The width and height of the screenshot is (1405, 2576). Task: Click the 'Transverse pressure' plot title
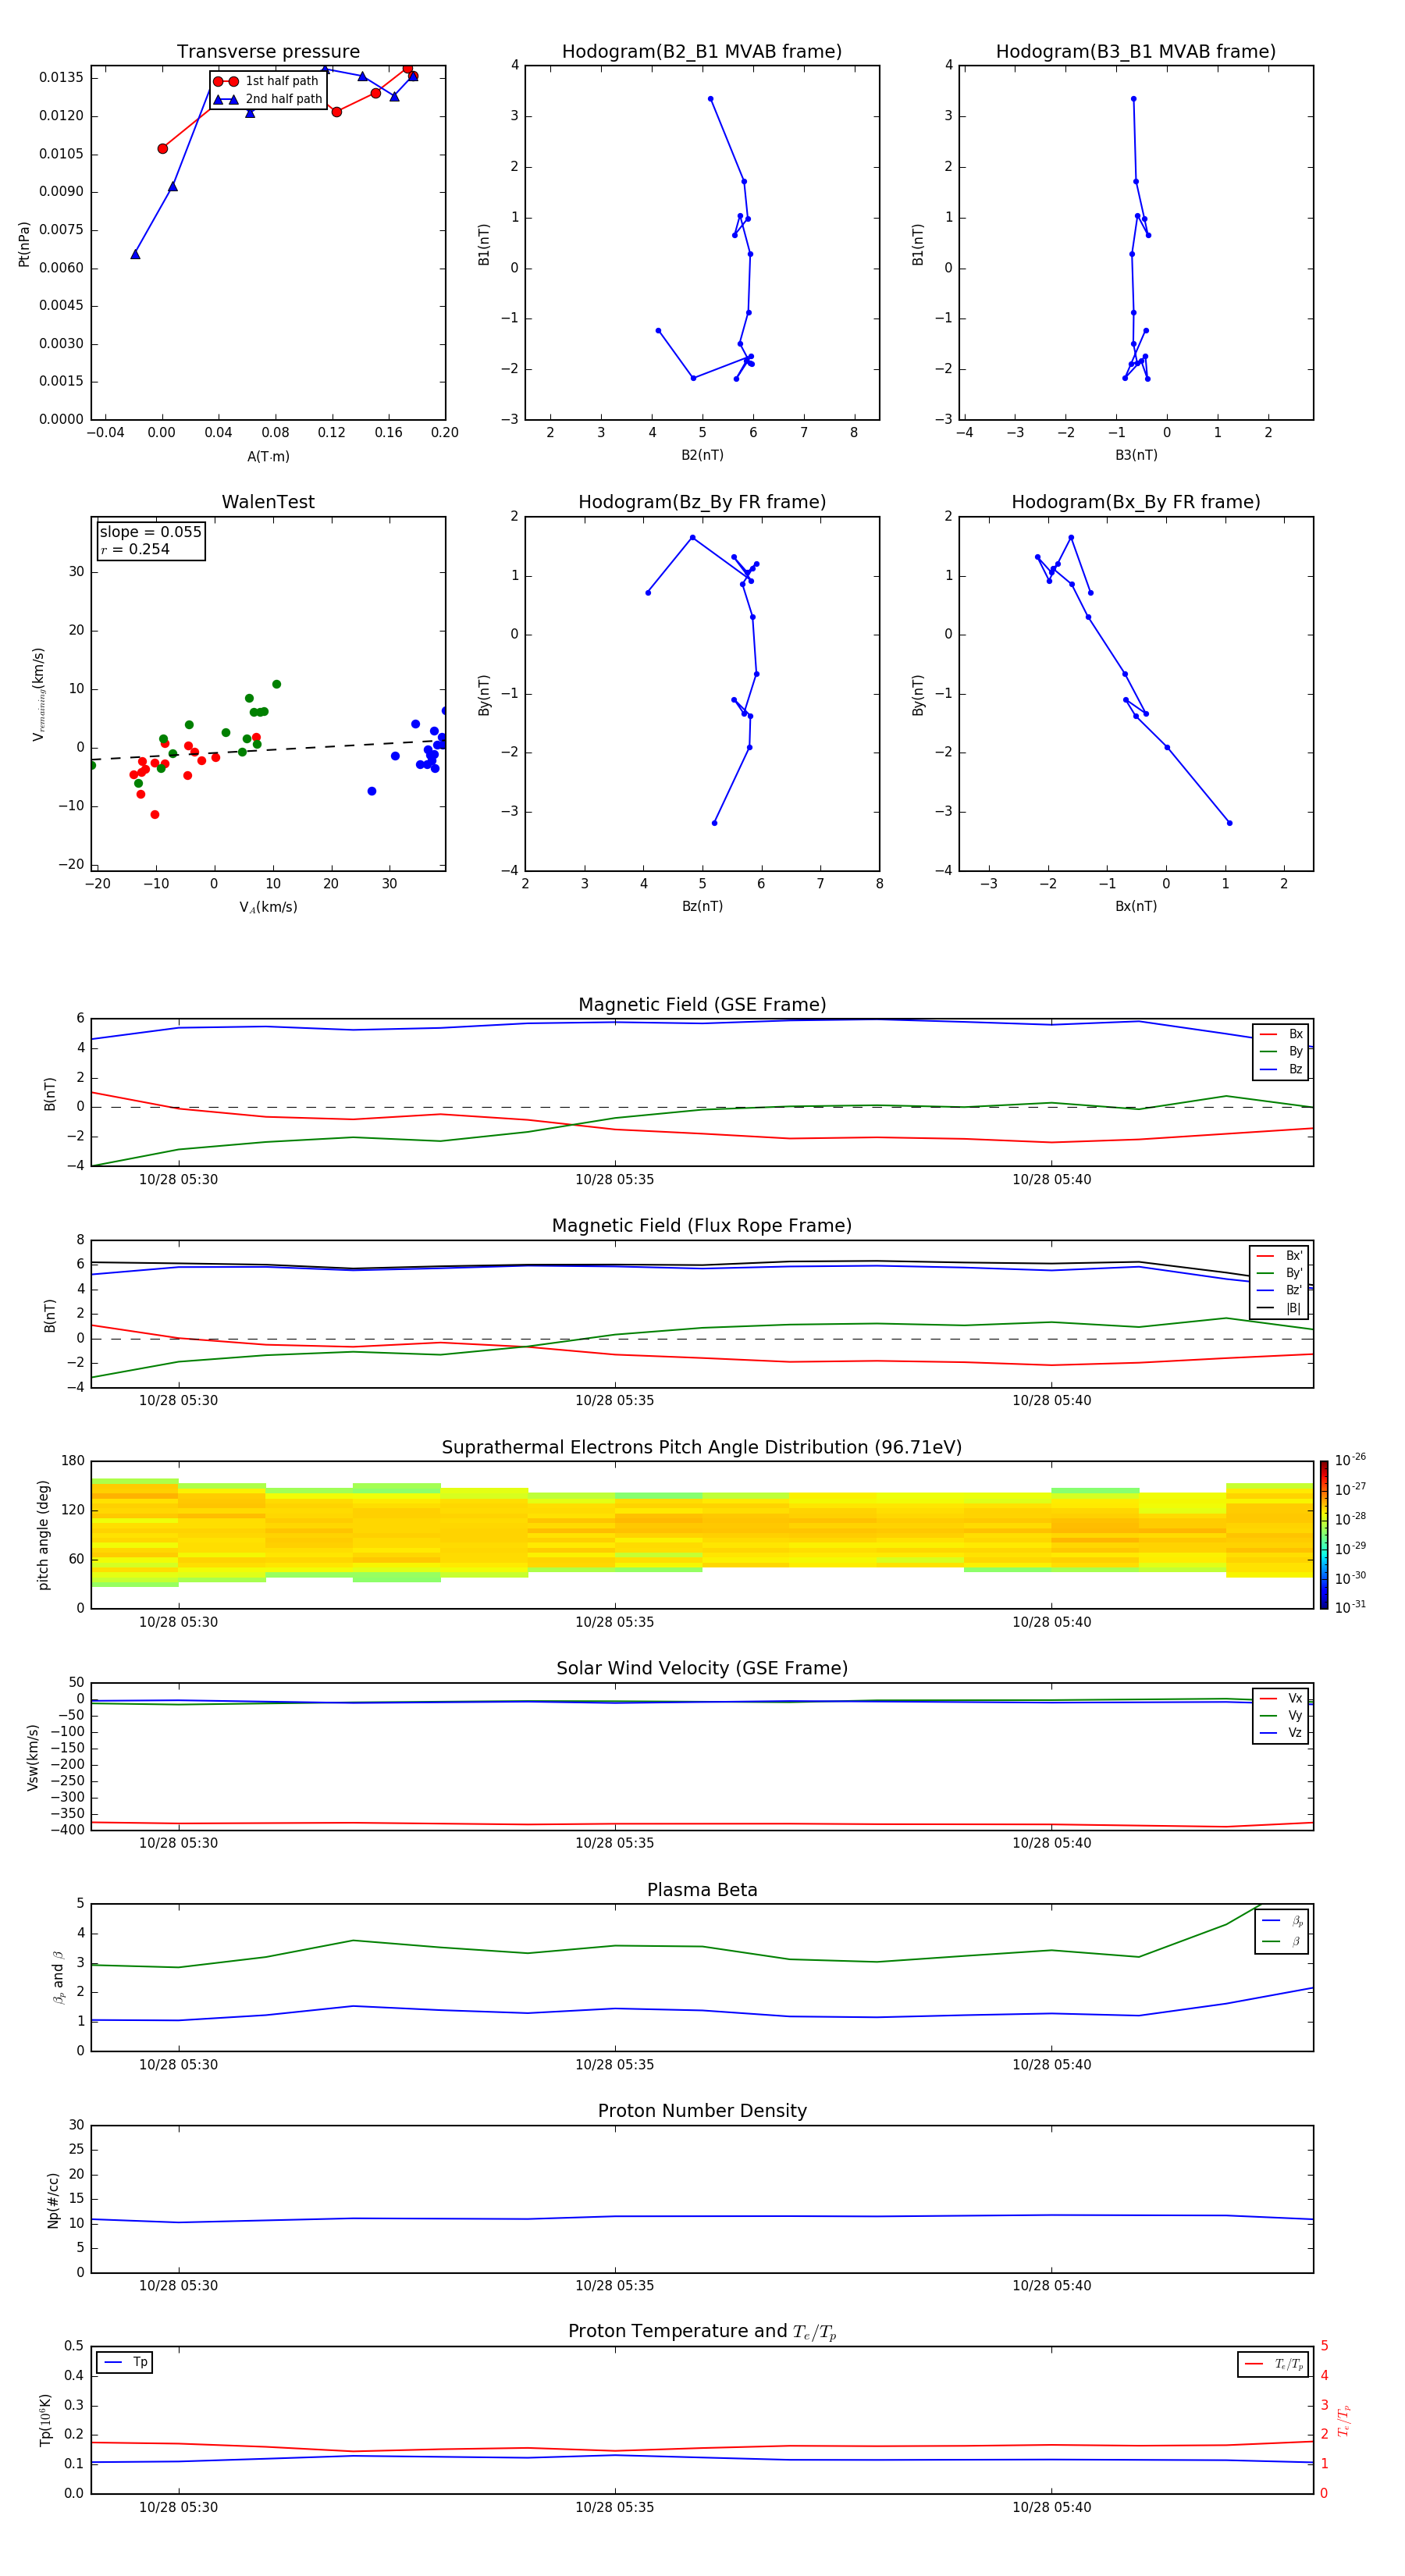pos(268,51)
